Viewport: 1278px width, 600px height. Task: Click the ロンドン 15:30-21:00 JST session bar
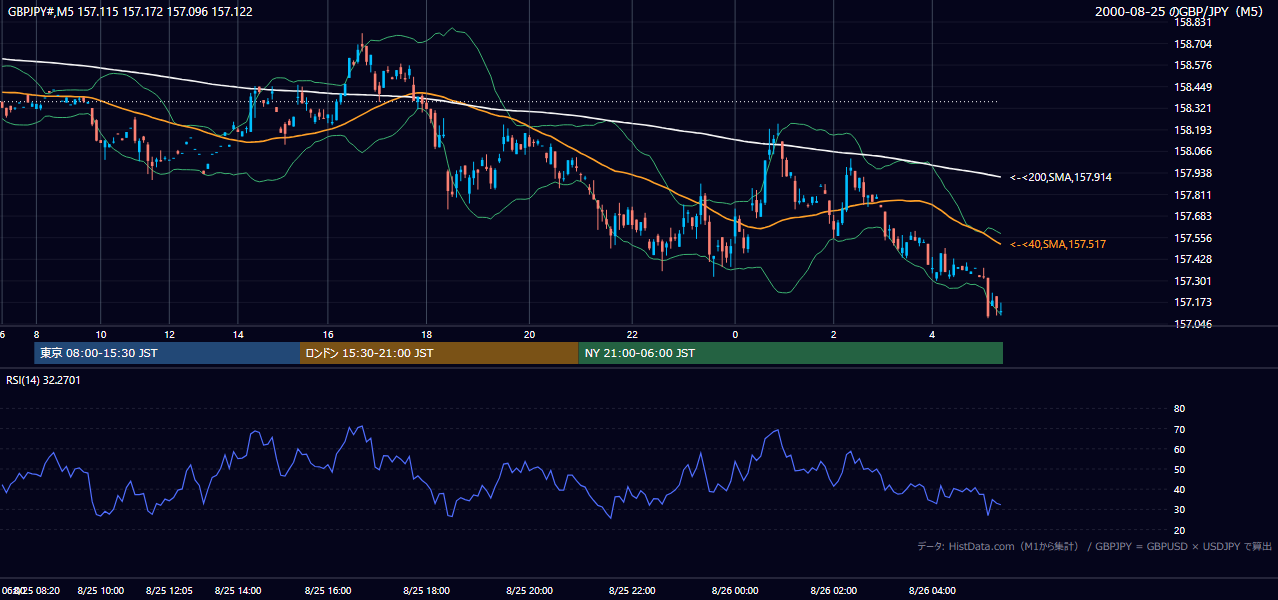[439, 353]
